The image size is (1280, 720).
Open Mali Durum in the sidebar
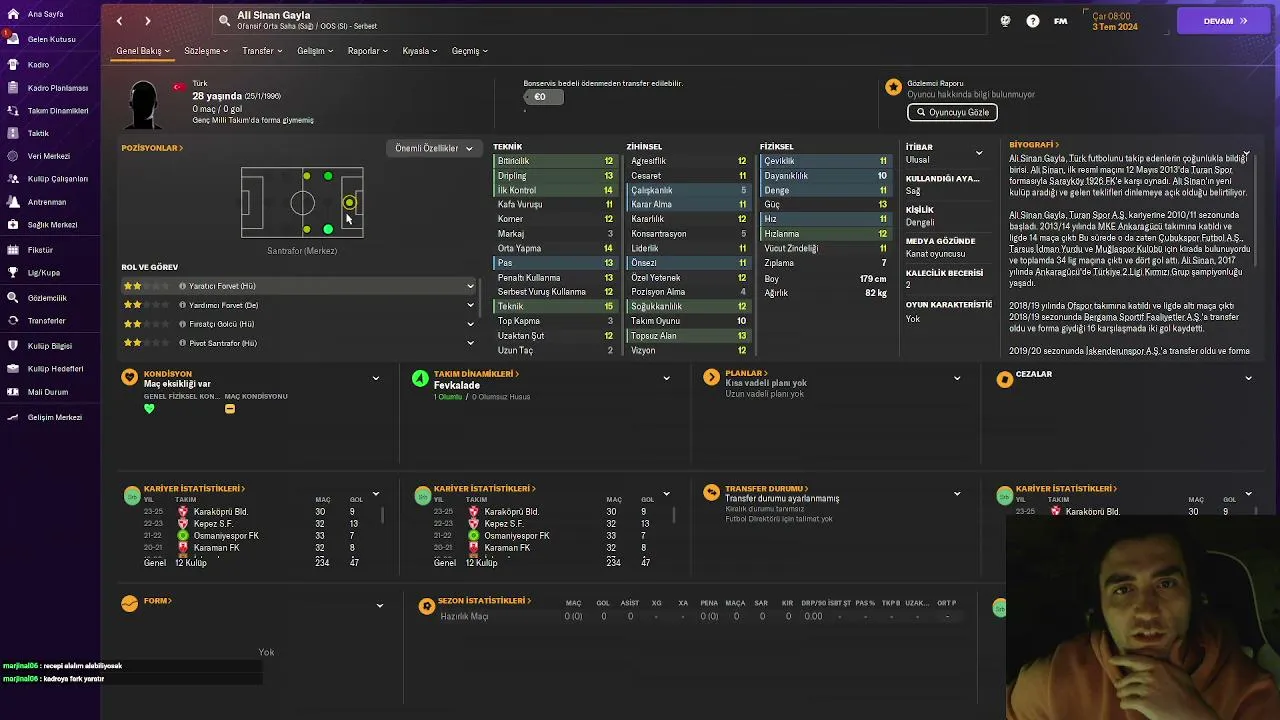click(x=47, y=392)
